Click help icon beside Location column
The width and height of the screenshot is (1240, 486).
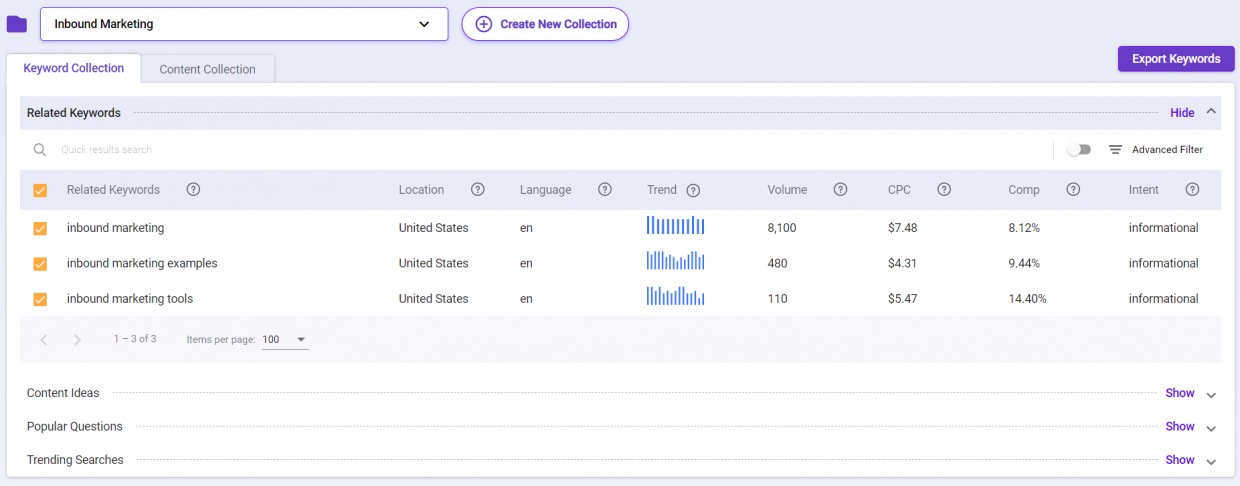(478, 190)
